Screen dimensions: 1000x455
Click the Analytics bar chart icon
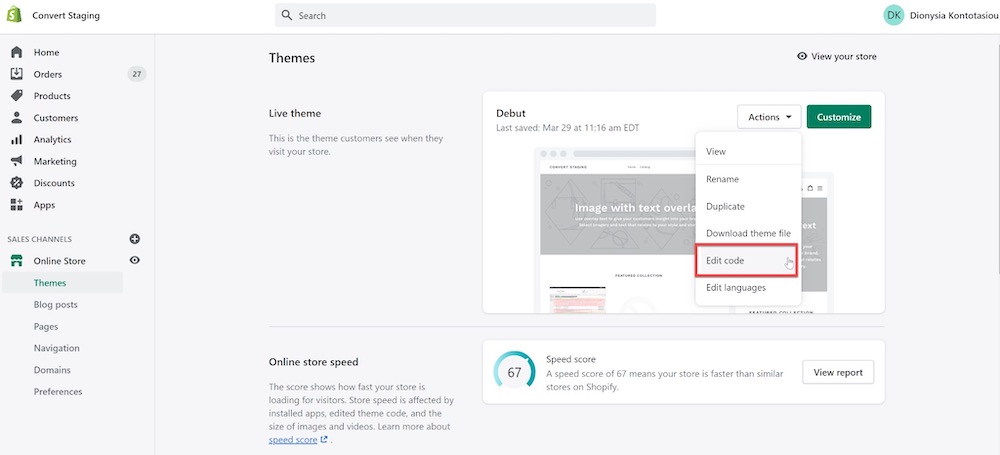17,139
